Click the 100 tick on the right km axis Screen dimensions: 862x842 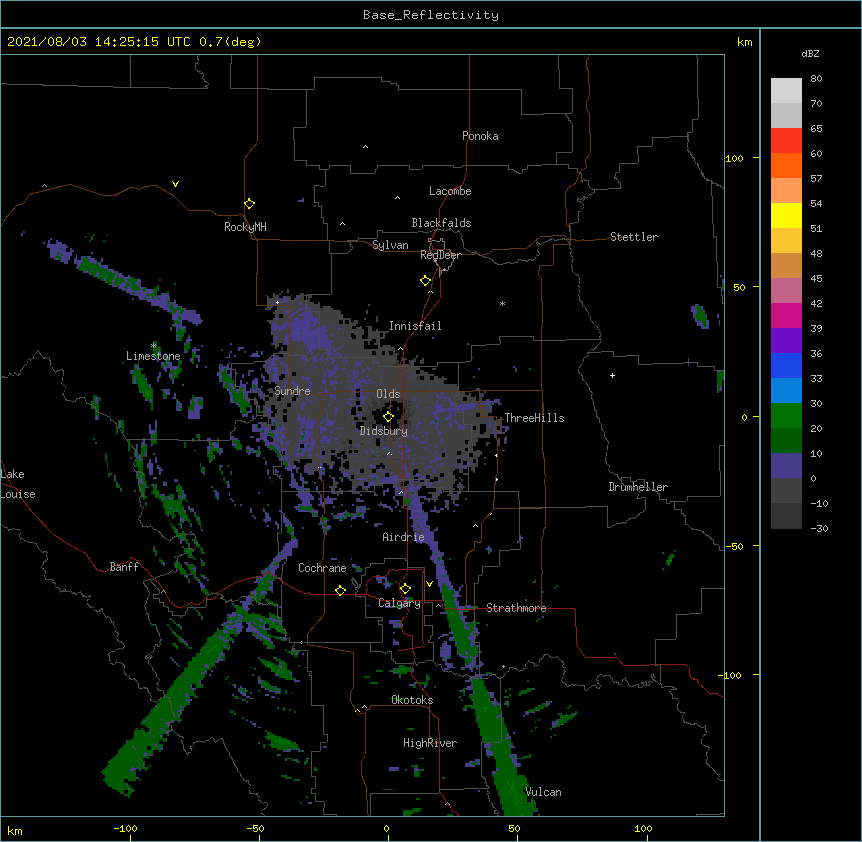pyautogui.click(x=734, y=158)
